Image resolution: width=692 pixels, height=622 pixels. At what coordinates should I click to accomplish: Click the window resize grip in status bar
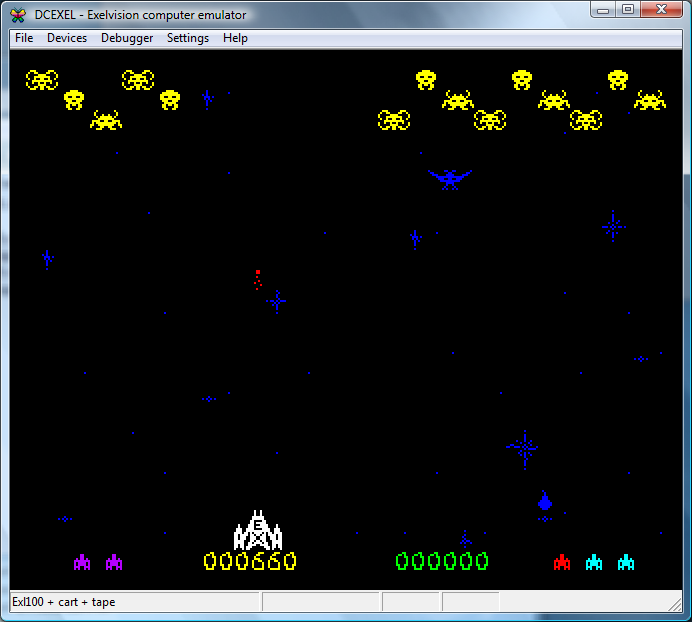[675, 604]
